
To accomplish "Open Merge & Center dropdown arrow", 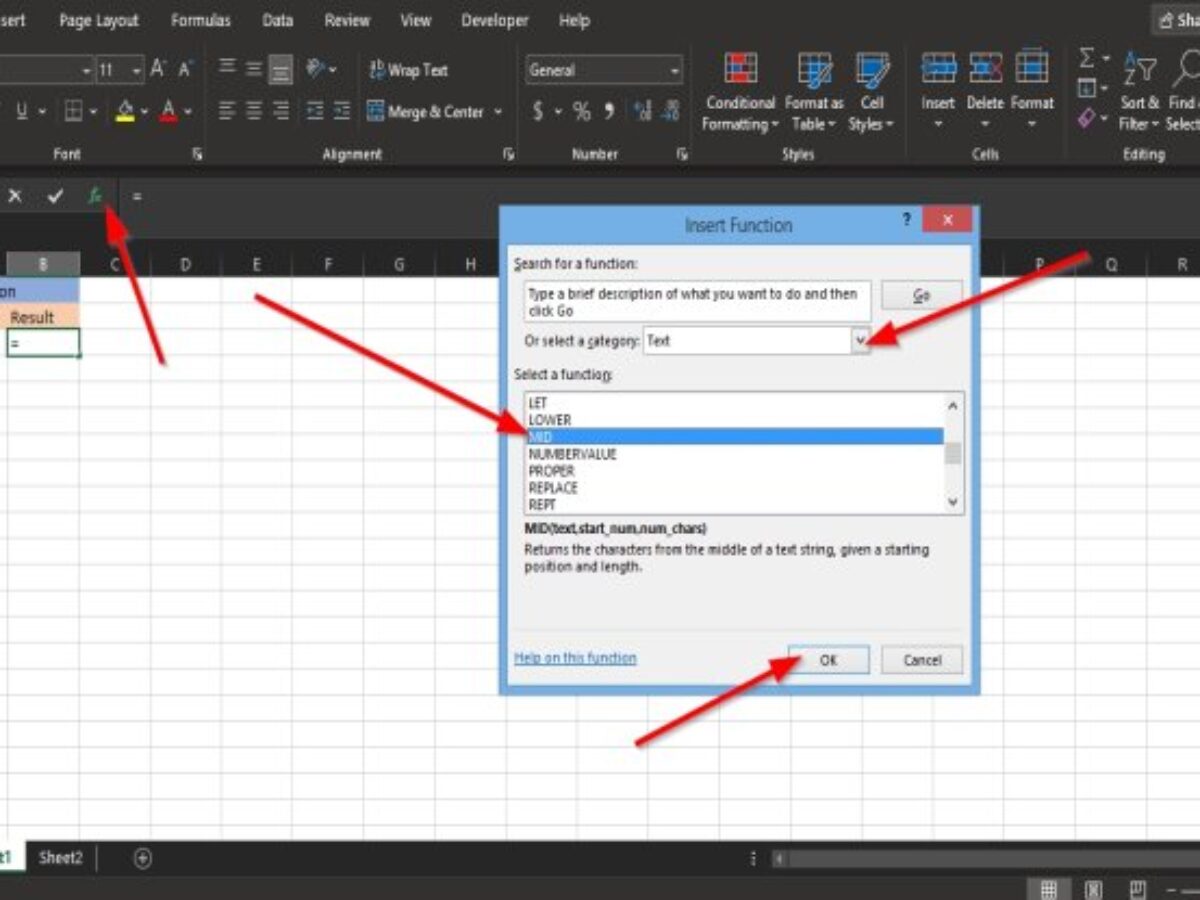I will point(498,112).
